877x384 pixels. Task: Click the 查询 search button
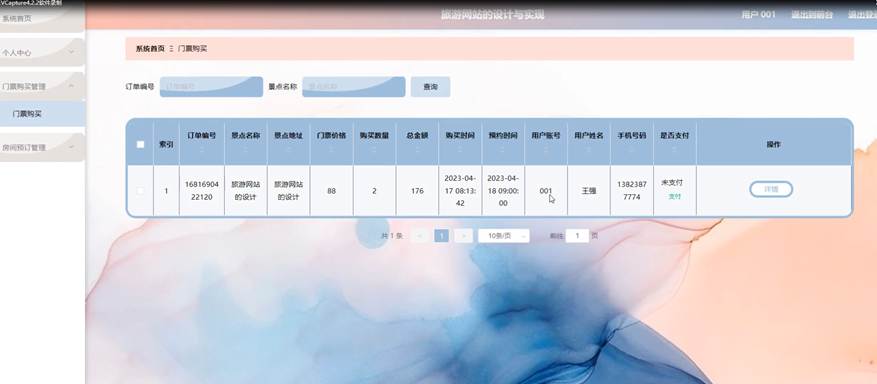[x=430, y=87]
